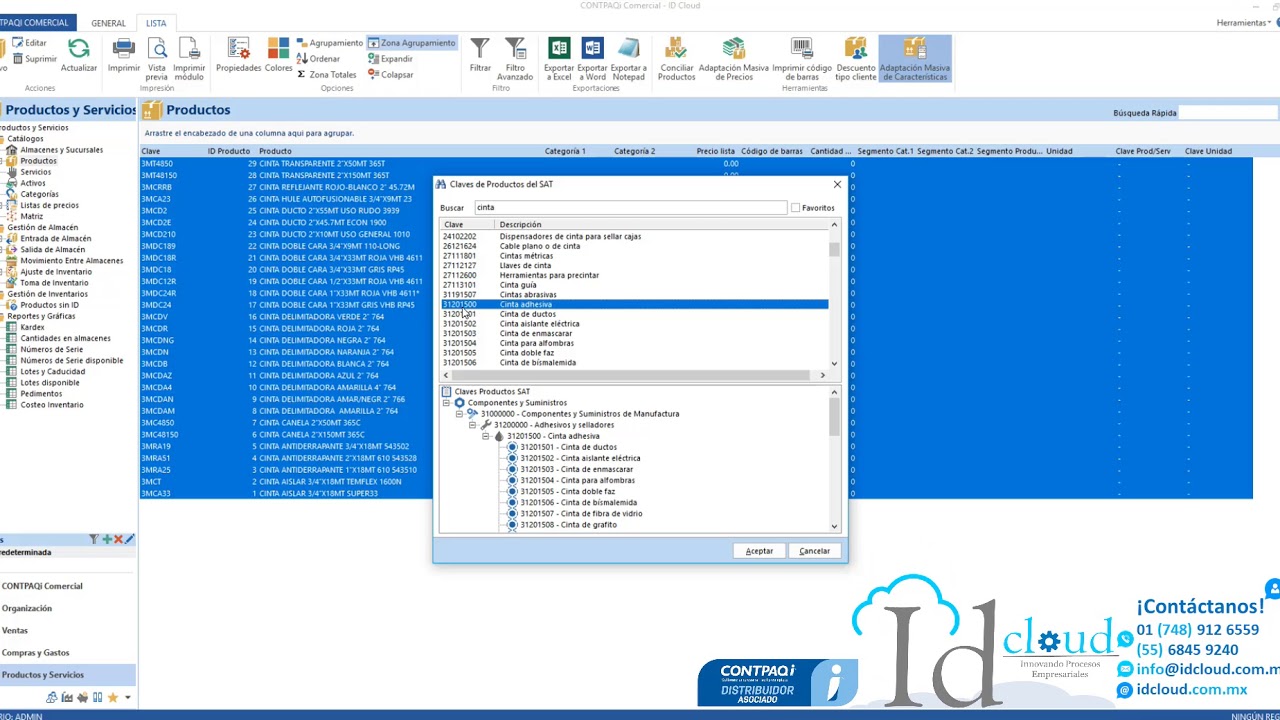
Task: Select tree item 31201505 Cinta doble faz
Action: 567,491
